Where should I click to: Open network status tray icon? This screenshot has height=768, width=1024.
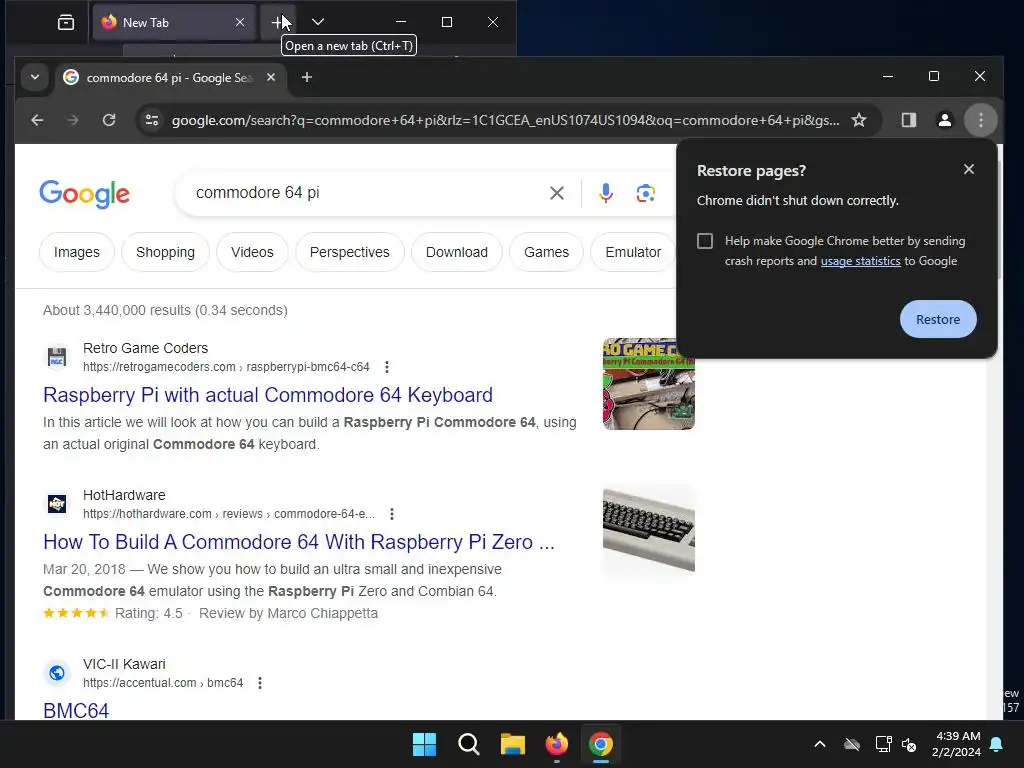(883, 744)
